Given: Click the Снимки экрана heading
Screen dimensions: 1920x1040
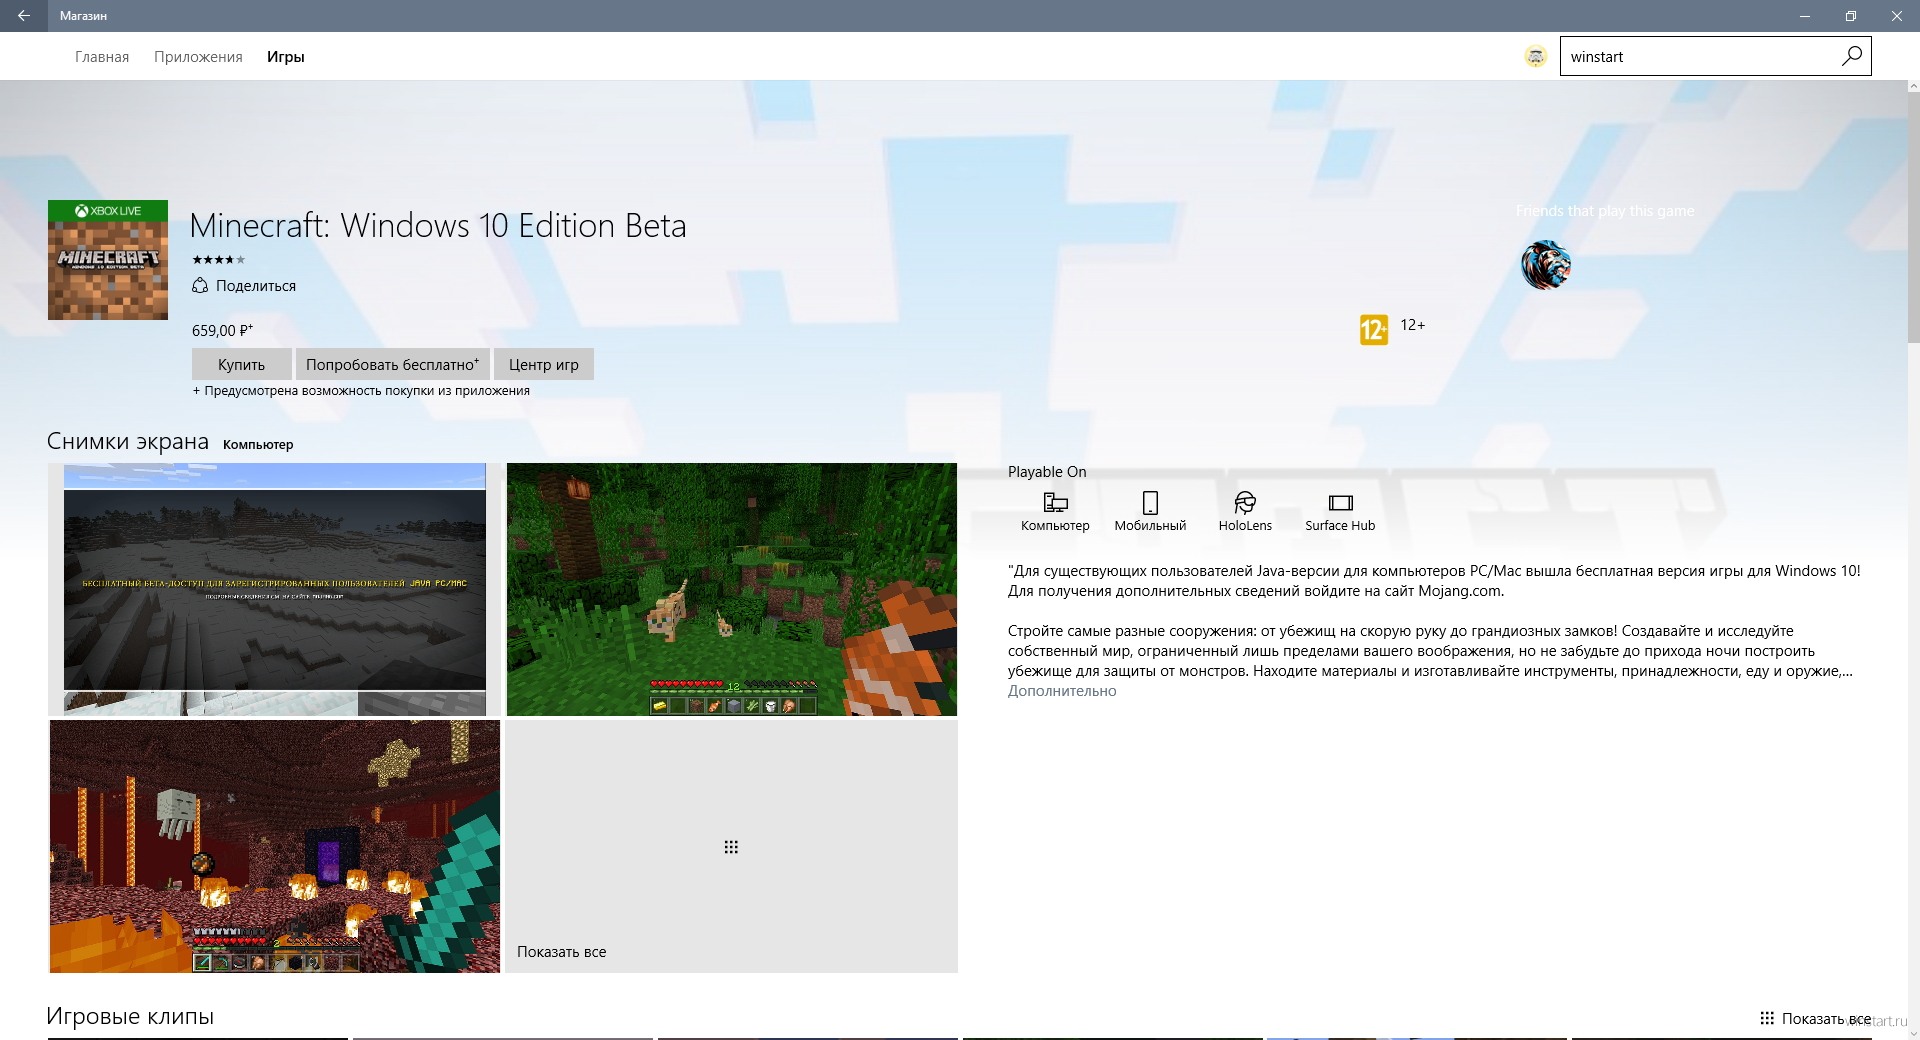Looking at the screenshot, I should (128, 442).
